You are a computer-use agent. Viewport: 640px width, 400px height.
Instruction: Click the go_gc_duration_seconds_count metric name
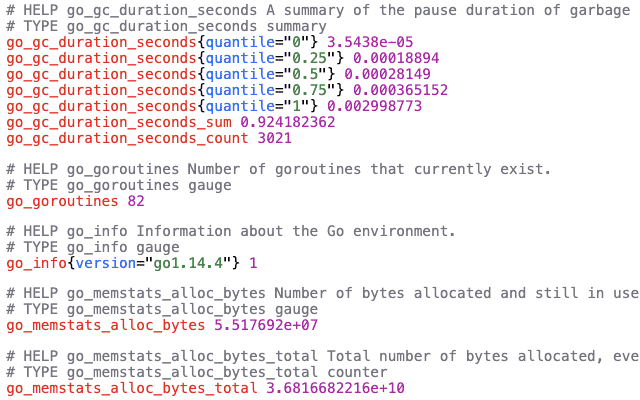pyautogui.click(x=126, y=138)
